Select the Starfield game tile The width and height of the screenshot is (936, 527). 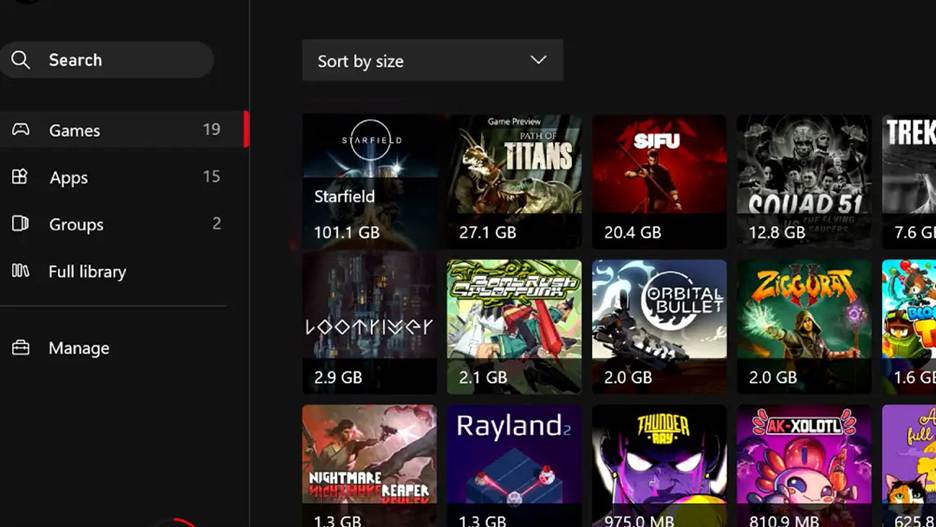coord(369,181)
